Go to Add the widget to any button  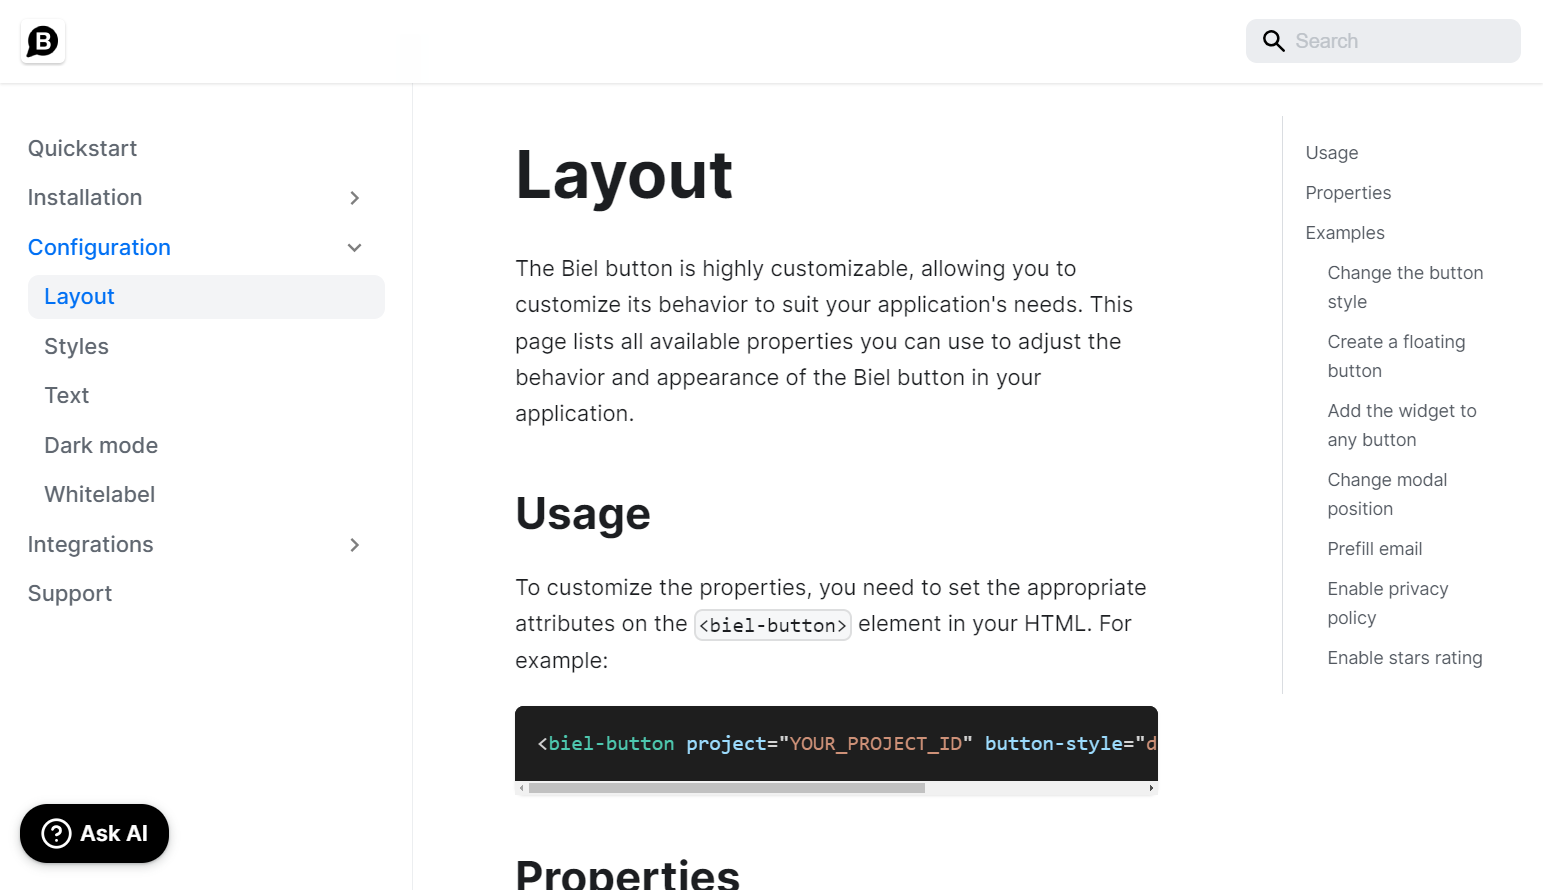click(x=1402, y=425)
